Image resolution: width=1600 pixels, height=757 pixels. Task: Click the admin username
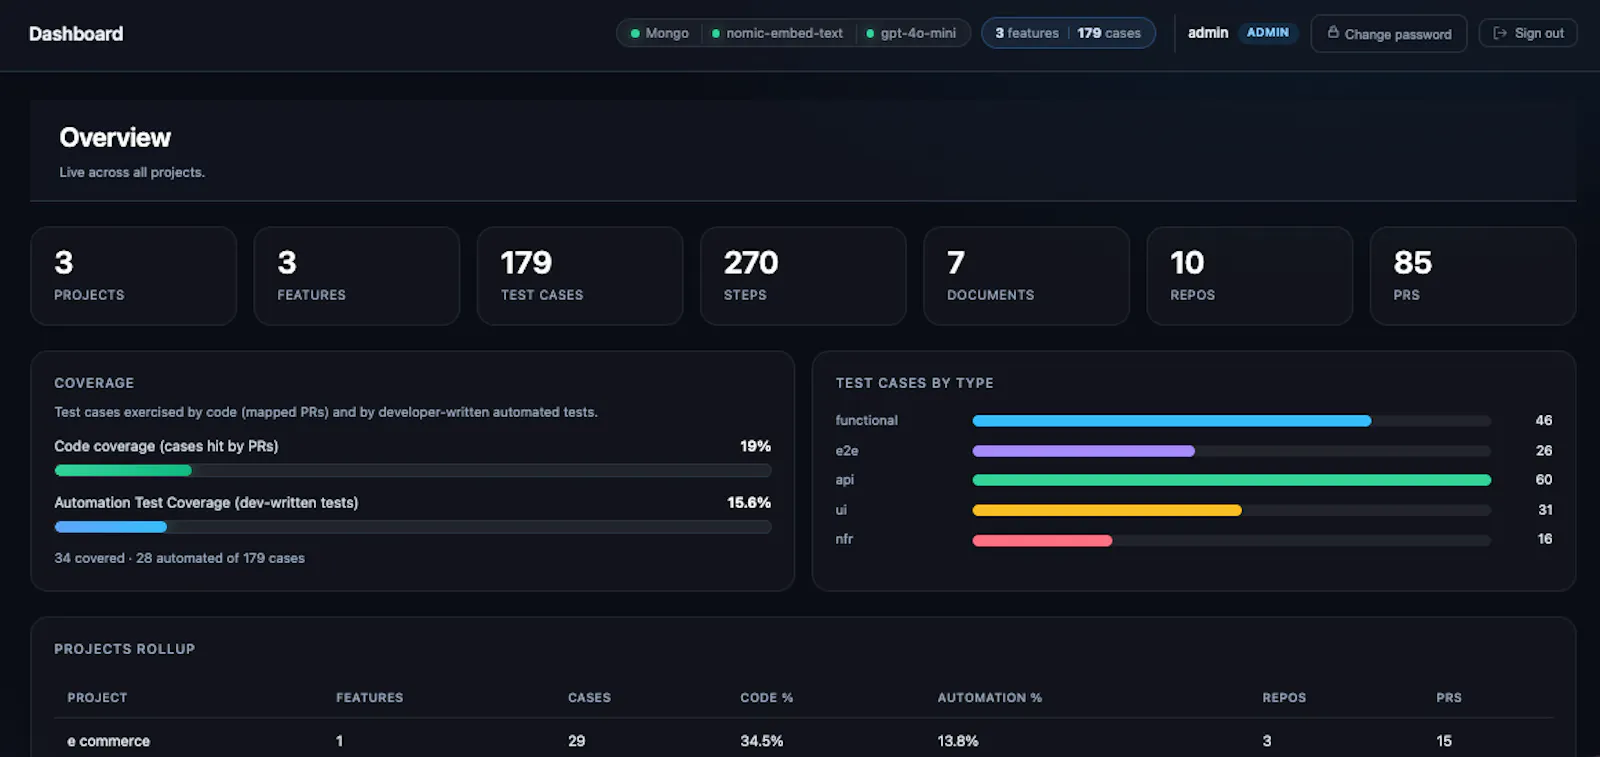coord(1208,33)
